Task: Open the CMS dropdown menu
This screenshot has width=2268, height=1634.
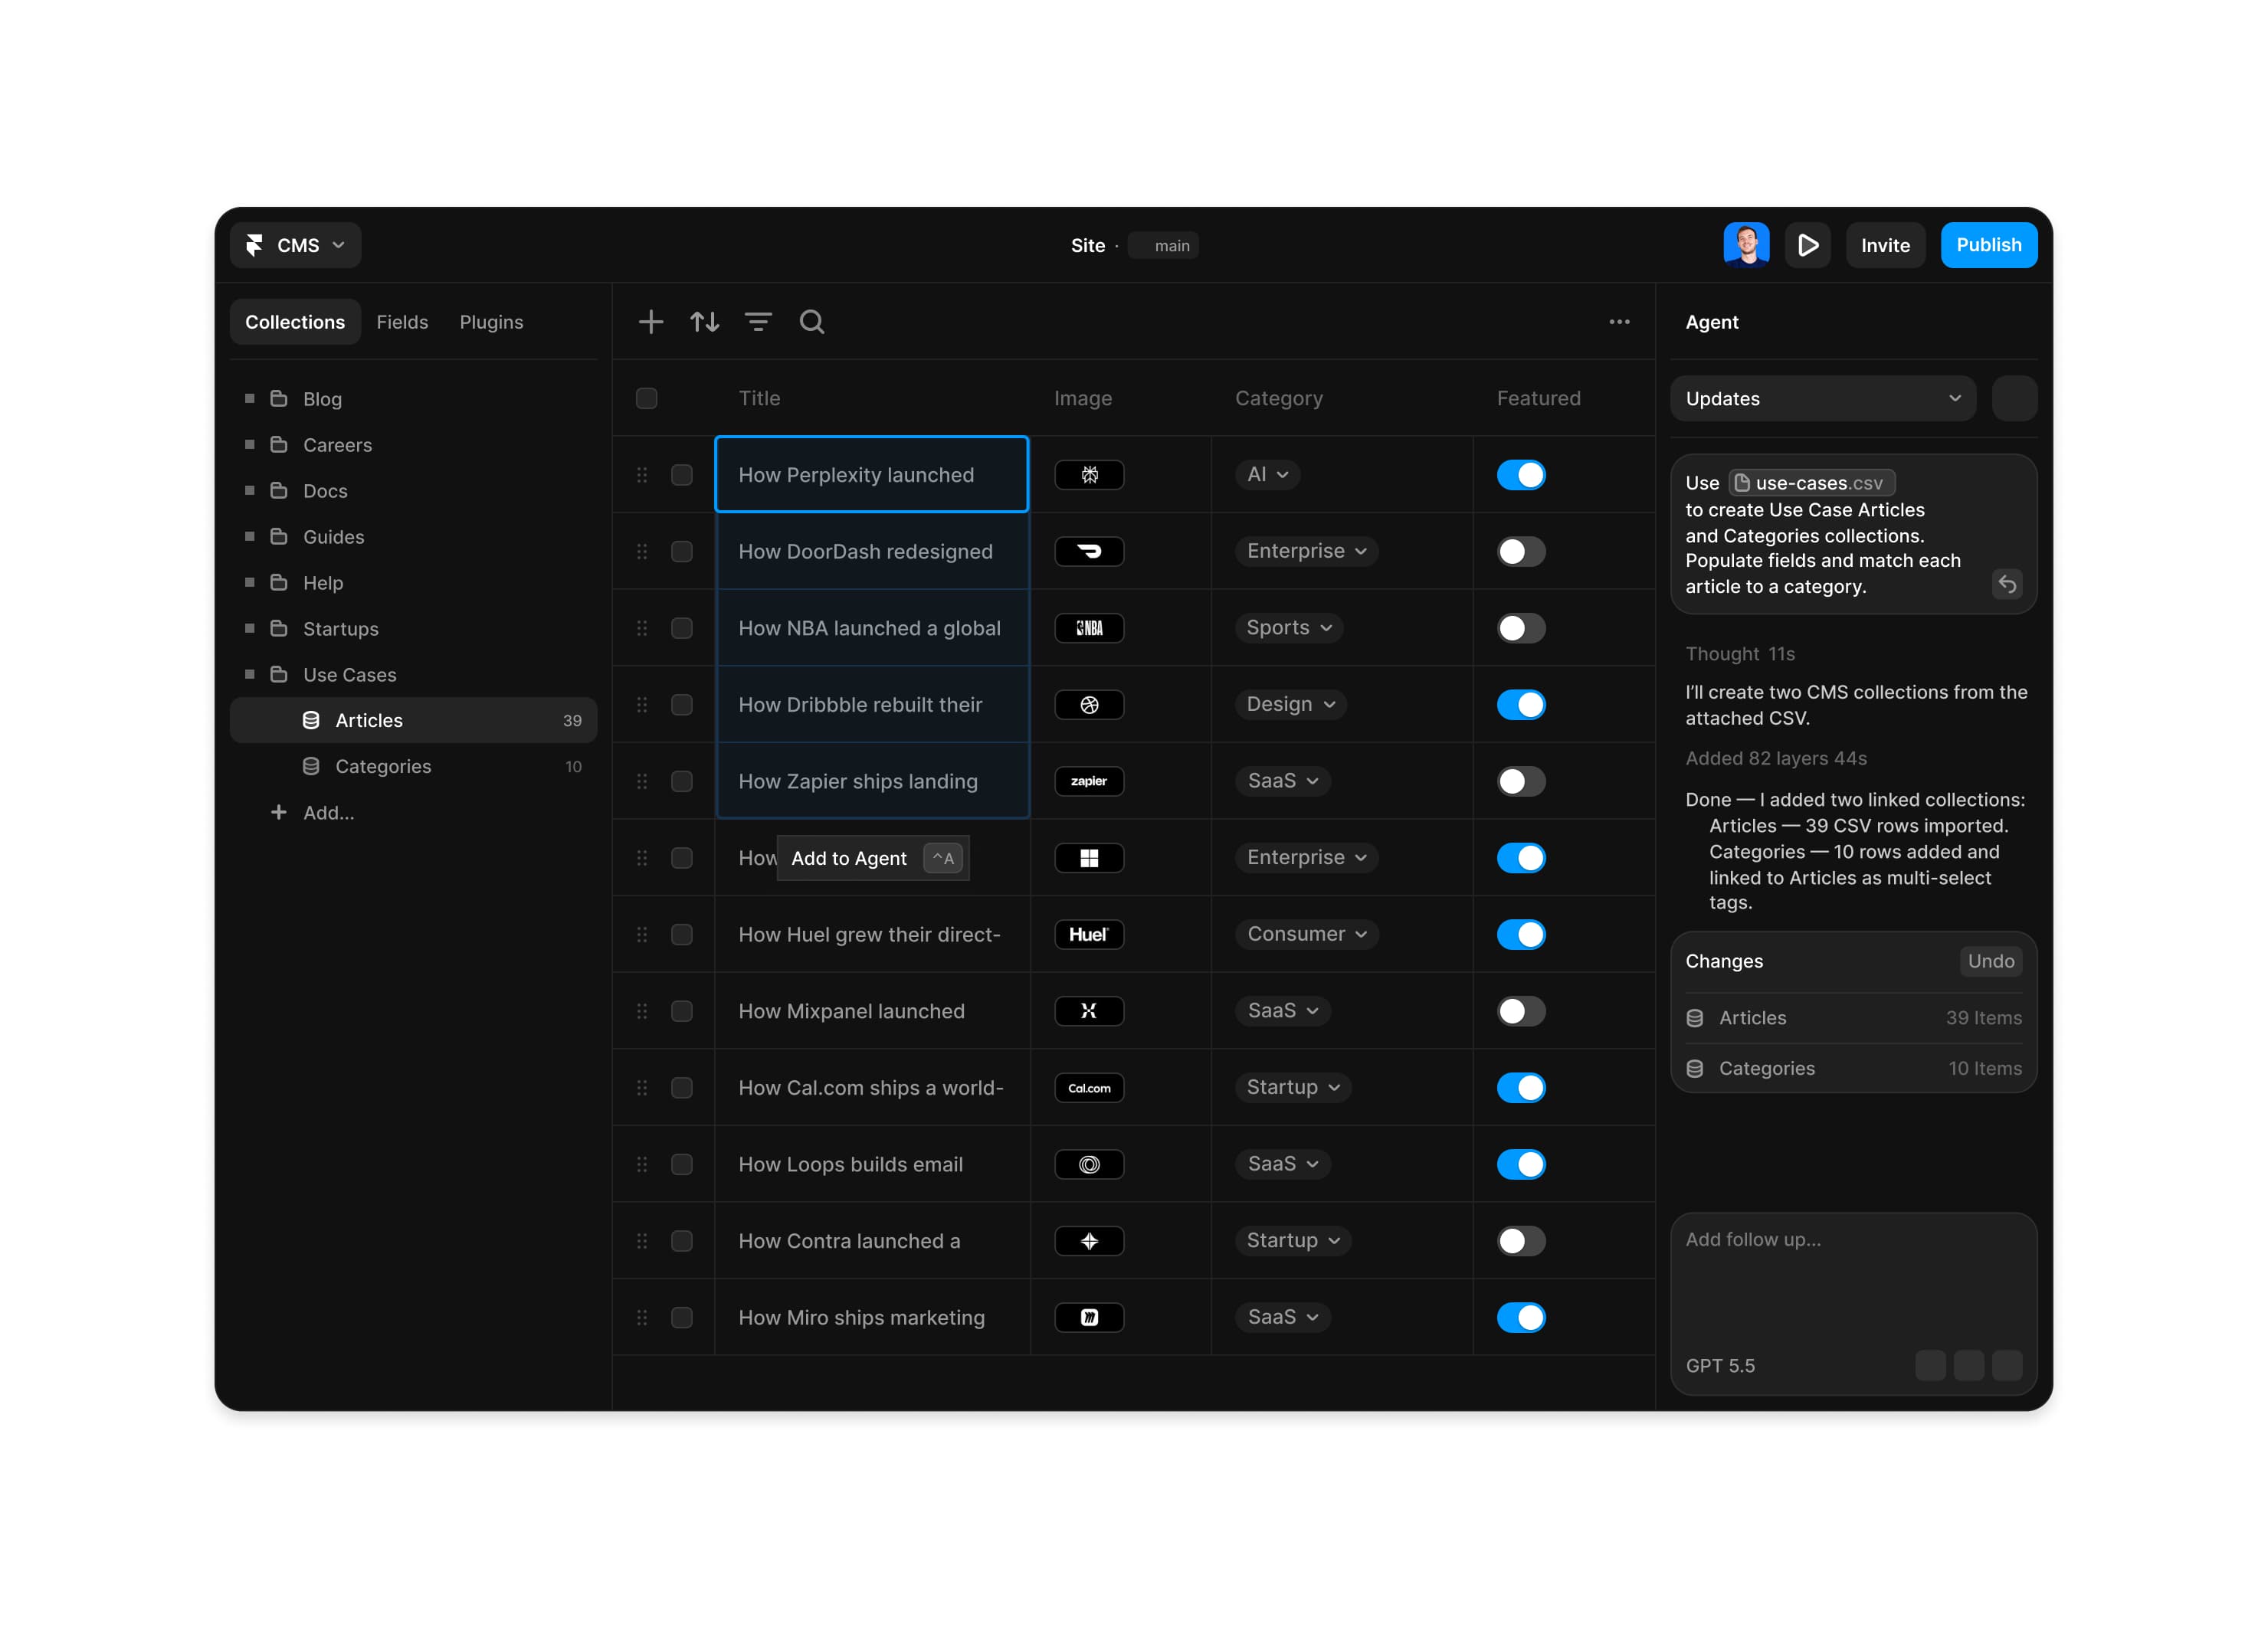Action: click(x=295, y=245)
